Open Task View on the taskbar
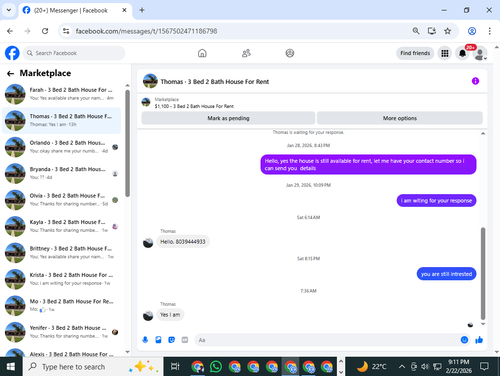Image resolution: width=500 pixels, height=376 pixels. (175, 367)
